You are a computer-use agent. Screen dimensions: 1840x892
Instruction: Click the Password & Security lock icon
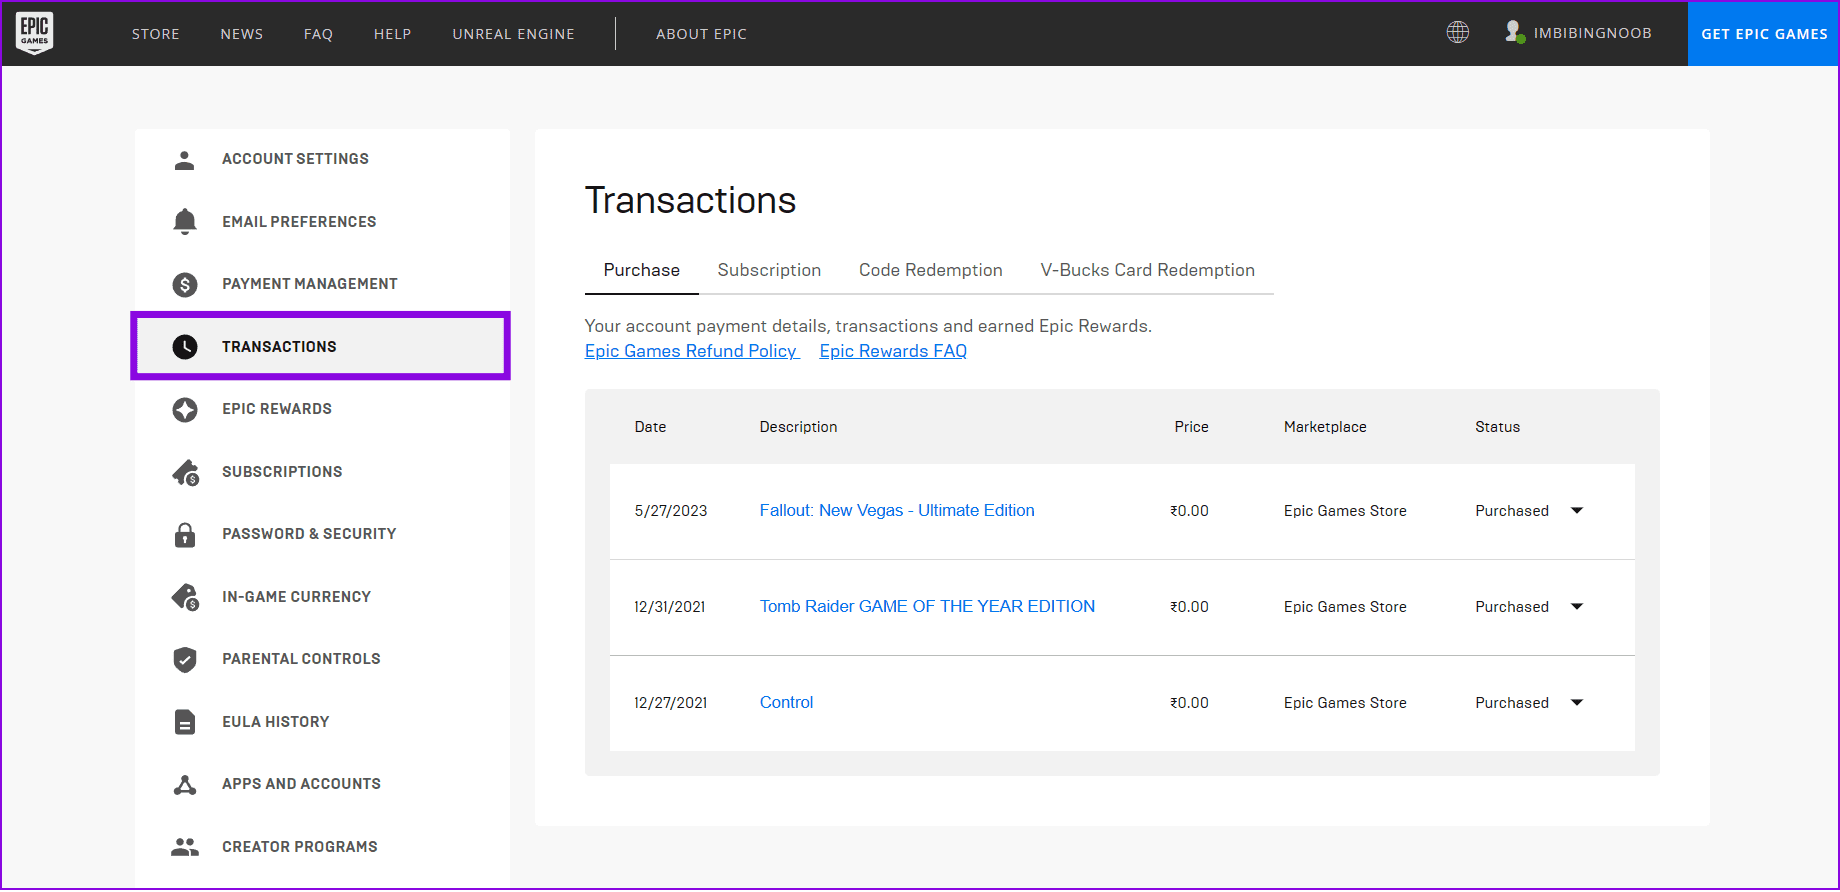click(x=185, y=535)
